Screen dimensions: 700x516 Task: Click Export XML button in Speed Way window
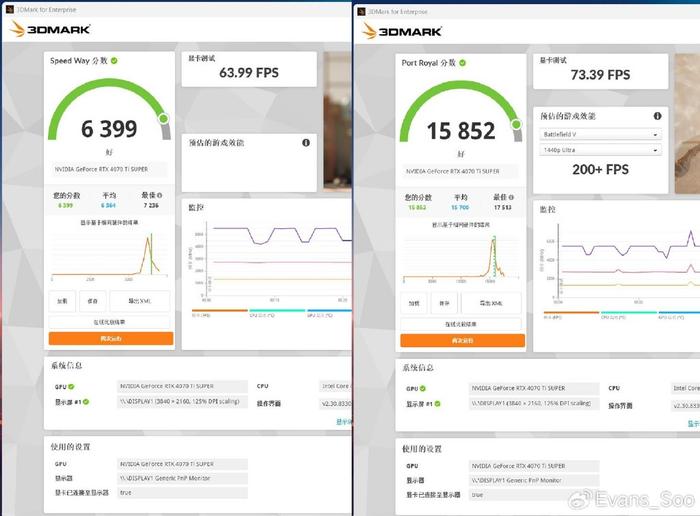pyautogui.click(x=140, y=301)
